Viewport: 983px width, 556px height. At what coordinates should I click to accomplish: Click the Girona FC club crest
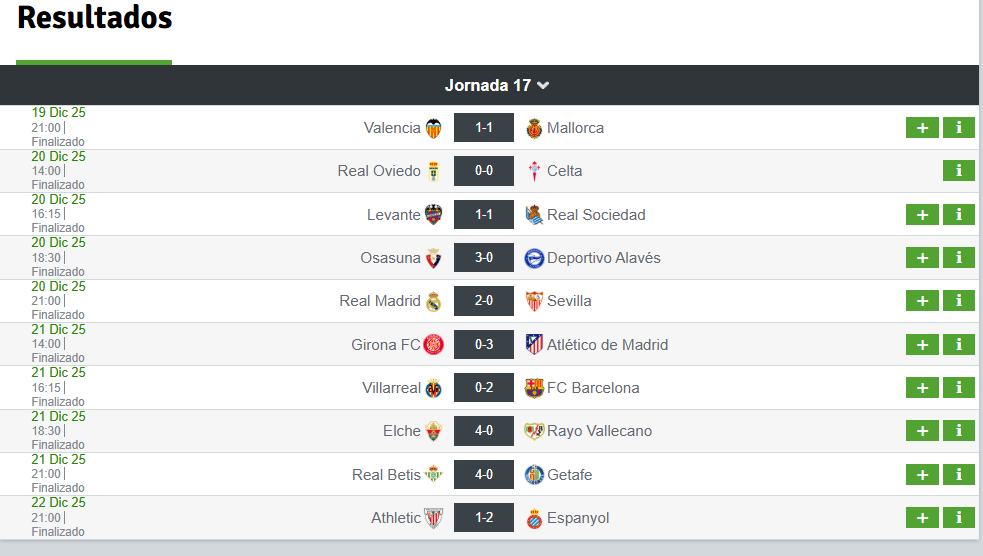tap(434, 345)
